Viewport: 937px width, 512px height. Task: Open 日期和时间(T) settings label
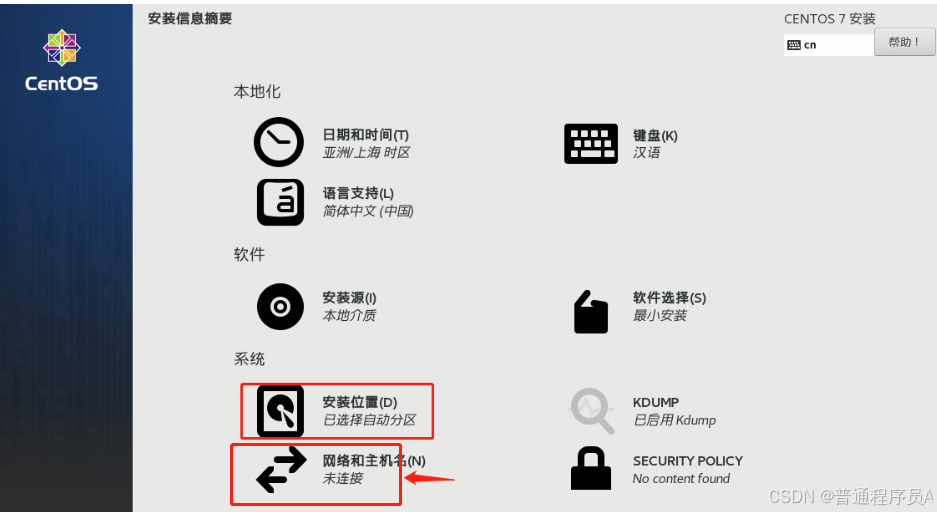pyautogui.click(x=366, y=135)
